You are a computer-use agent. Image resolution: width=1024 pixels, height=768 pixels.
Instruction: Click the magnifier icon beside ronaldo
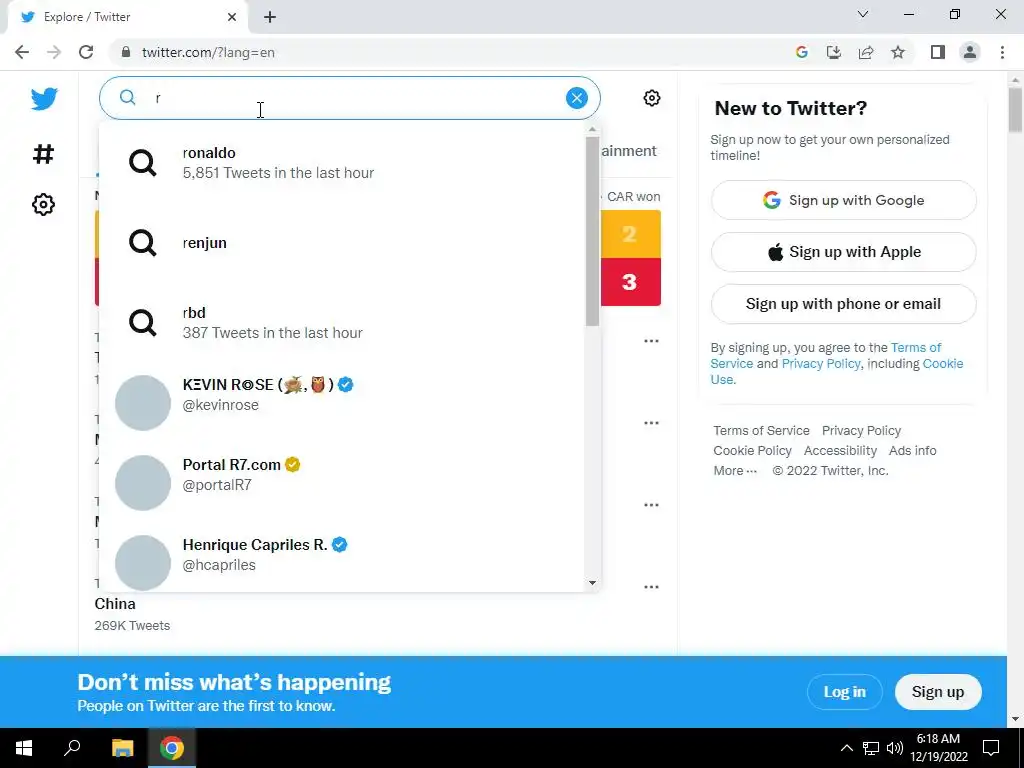142,163
